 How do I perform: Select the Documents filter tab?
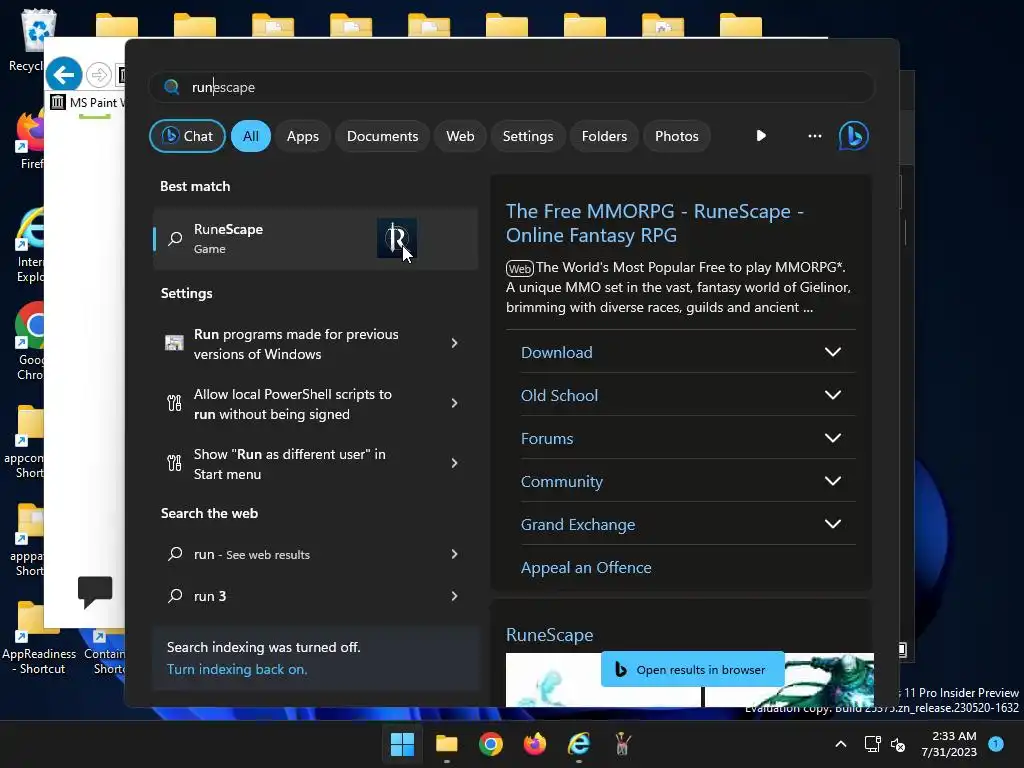[x=382, y=136]
